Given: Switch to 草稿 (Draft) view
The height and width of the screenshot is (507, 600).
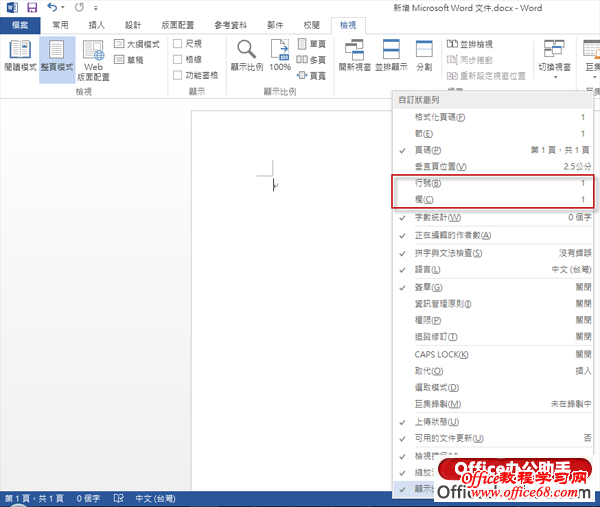Looking at the screenshot, I should [x=129, y=60].
